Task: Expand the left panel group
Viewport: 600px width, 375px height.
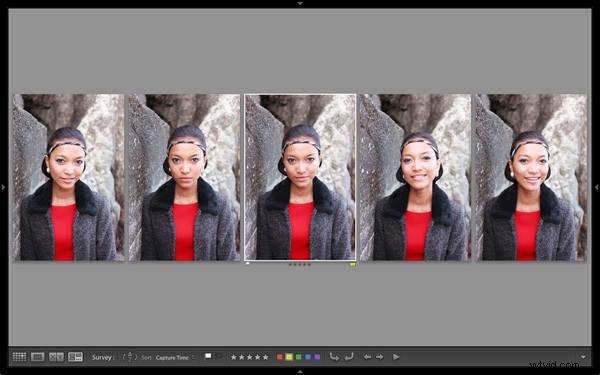Action: point(3,187)
